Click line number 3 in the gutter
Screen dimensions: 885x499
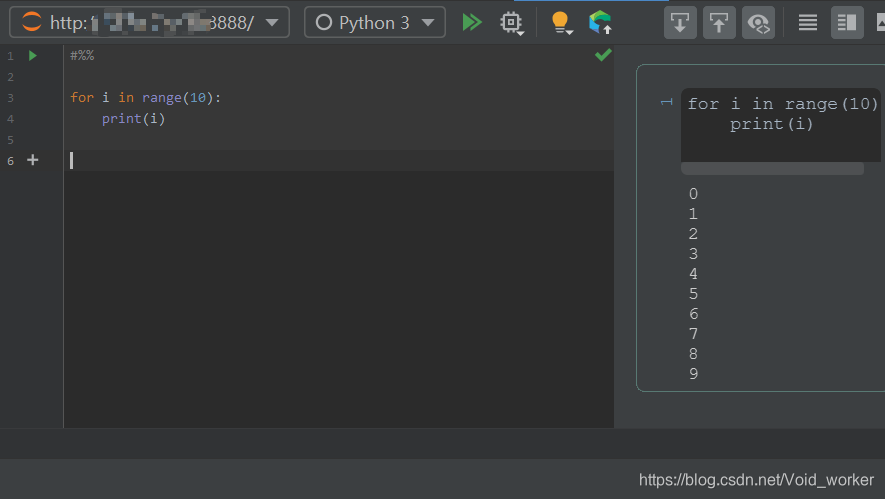coord(10,98)
